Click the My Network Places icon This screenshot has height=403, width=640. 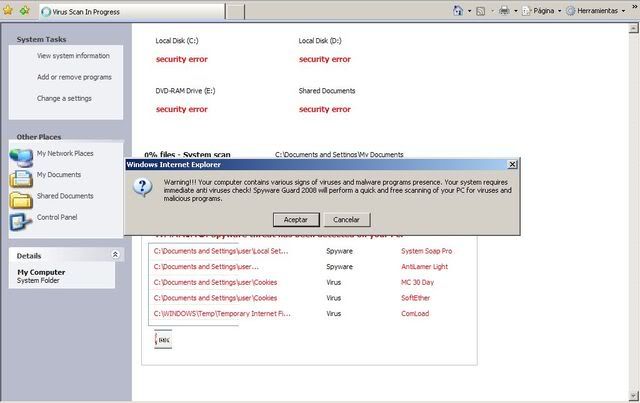click(x=21, y=158)
